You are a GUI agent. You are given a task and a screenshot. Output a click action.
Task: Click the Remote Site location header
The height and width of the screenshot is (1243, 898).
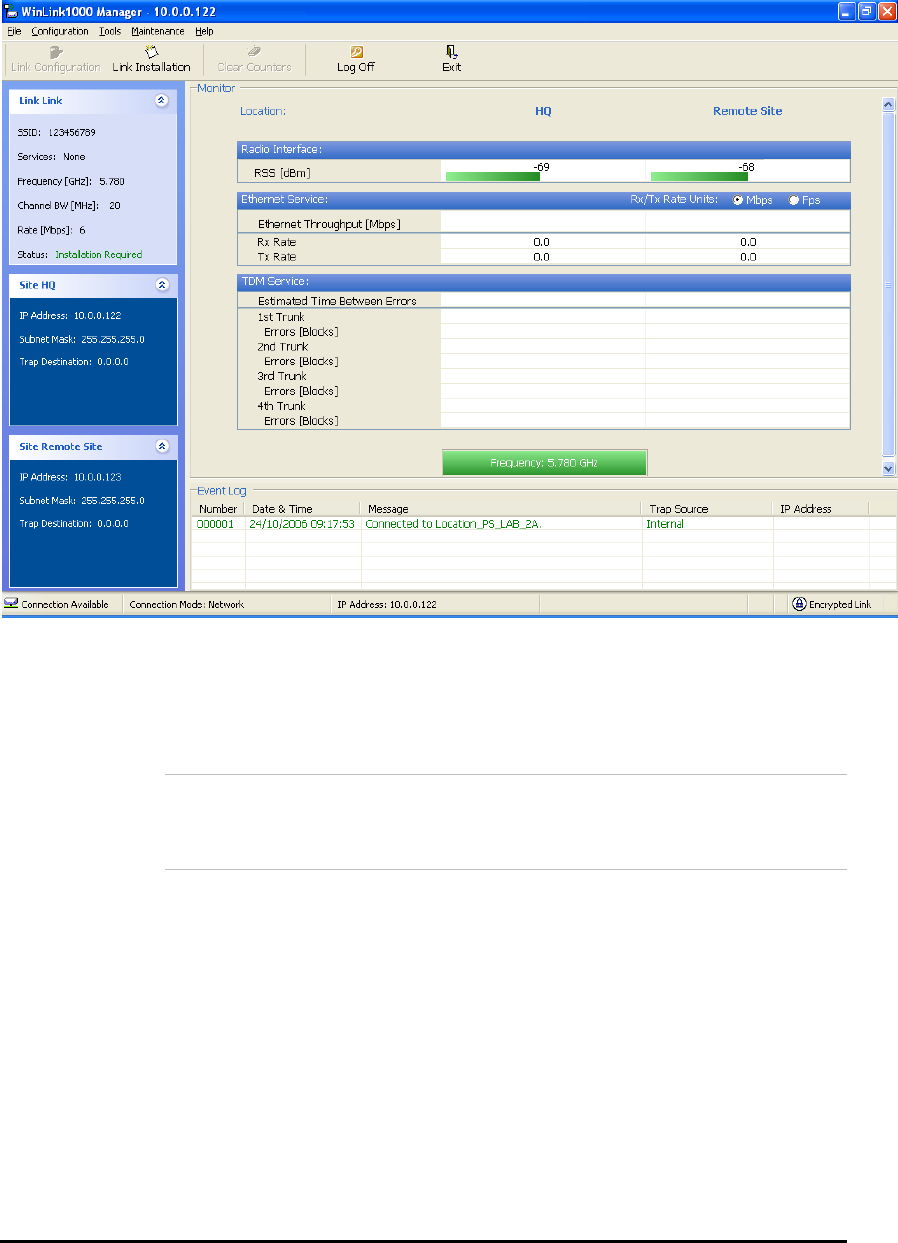coord(747,111)
